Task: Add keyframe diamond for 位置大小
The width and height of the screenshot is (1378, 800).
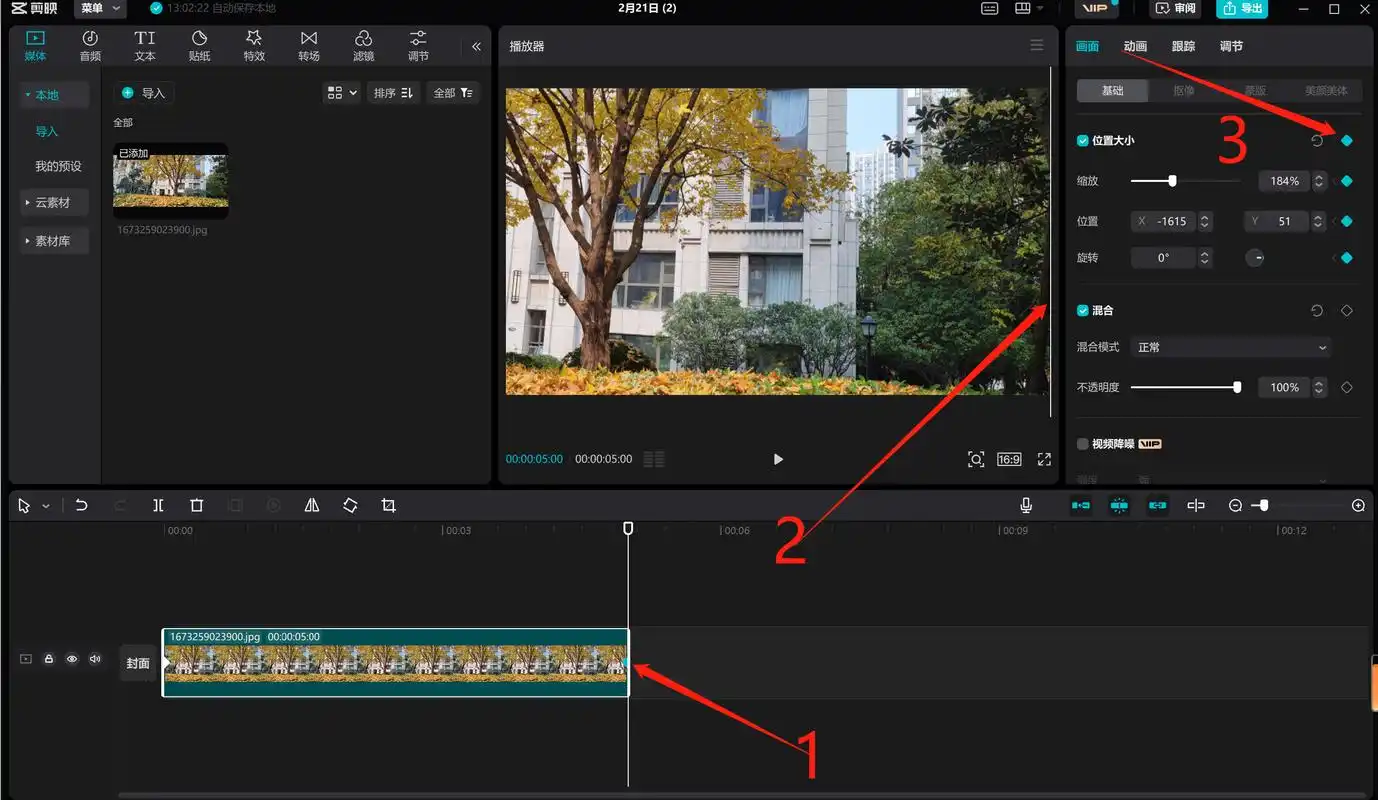Action: click(1347, 141)
